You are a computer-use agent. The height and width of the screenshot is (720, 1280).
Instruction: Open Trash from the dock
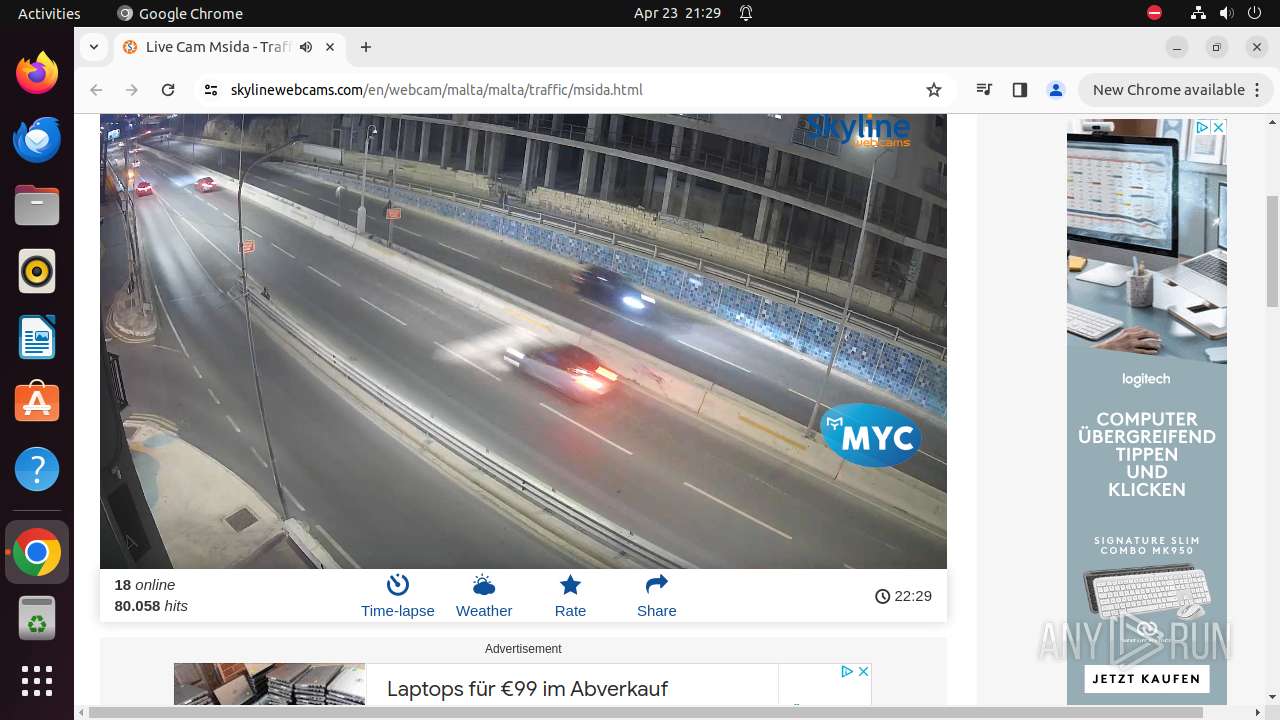coord(37,618)
